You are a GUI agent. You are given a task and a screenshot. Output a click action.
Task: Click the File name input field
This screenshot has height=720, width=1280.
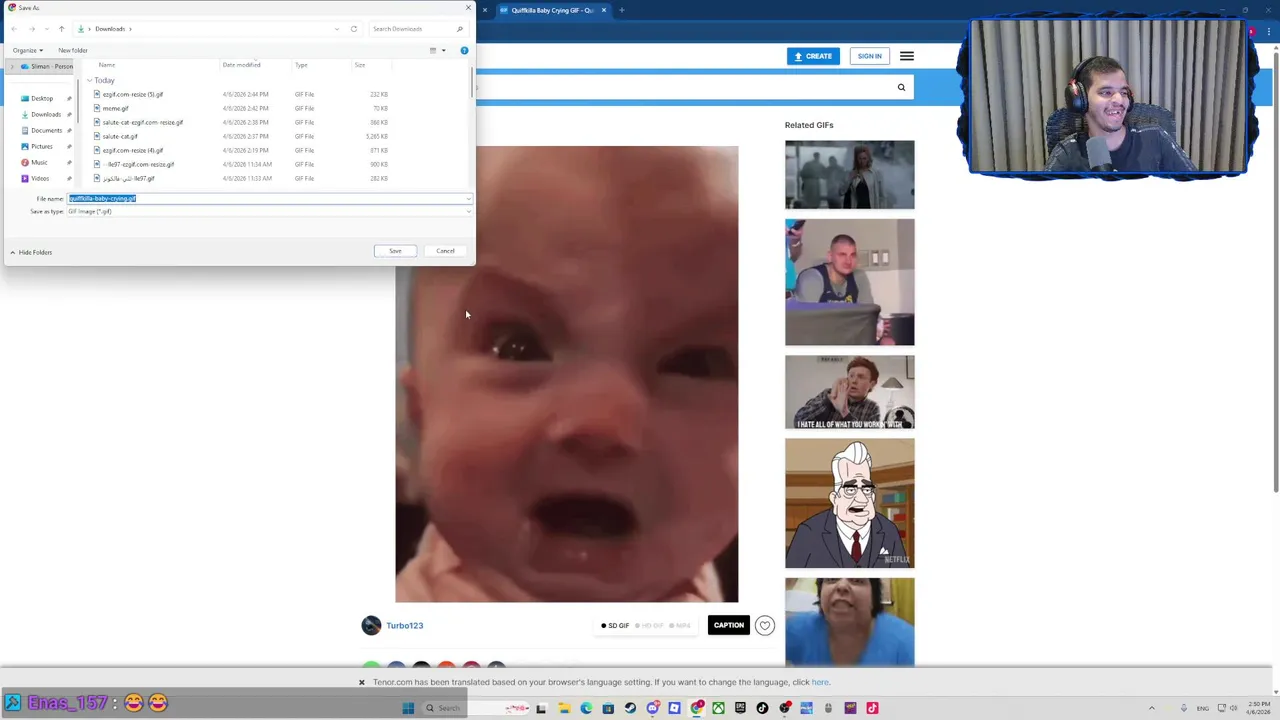[268, 198]
